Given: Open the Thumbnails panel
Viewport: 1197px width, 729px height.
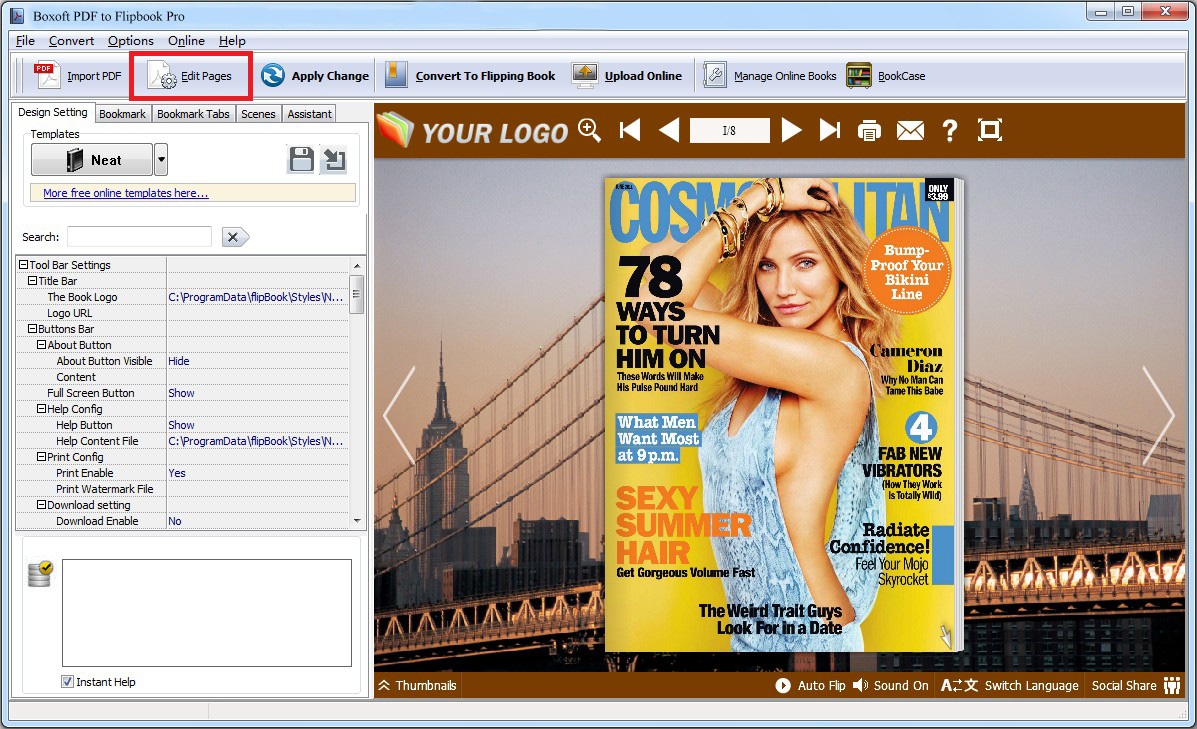Looking at the screenshot, I should pyautogui.click(x=418, y=685).
